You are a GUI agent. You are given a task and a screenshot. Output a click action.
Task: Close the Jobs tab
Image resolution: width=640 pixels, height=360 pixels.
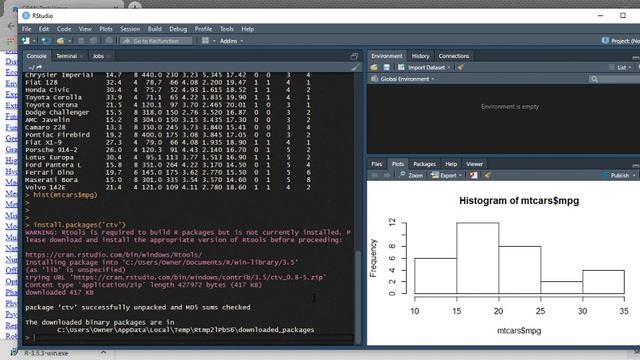(109, 56)
